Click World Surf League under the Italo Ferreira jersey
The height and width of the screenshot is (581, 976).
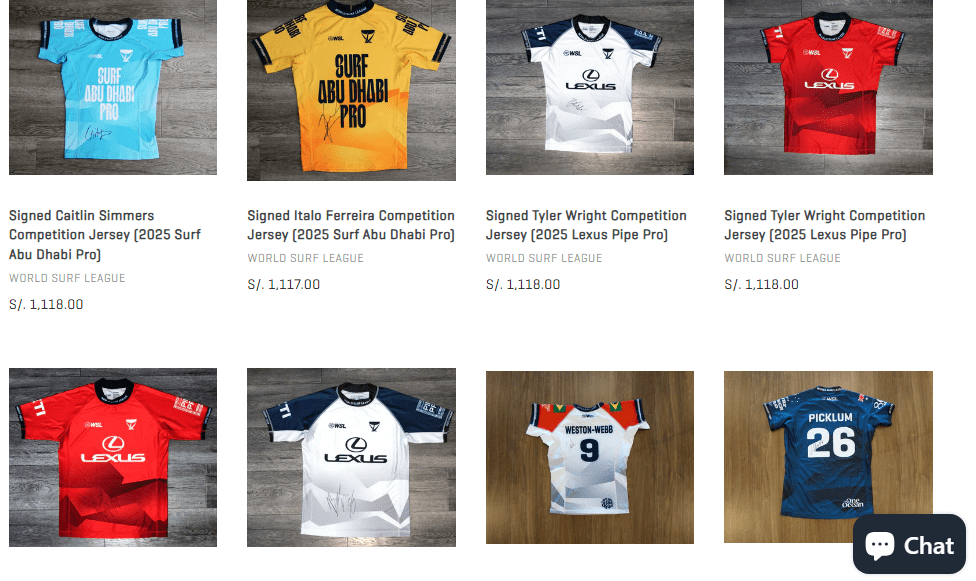coord(306,258)
